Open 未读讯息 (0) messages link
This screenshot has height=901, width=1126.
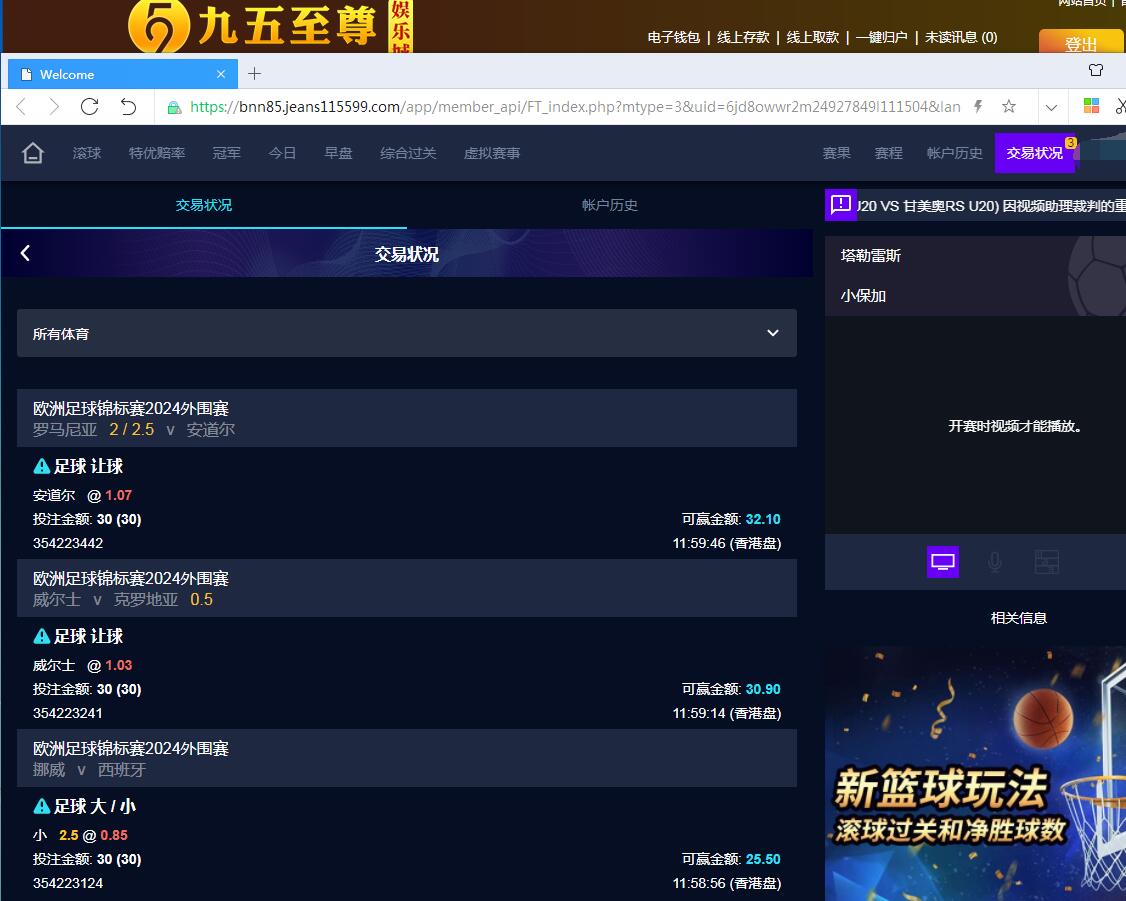(961, 37)
